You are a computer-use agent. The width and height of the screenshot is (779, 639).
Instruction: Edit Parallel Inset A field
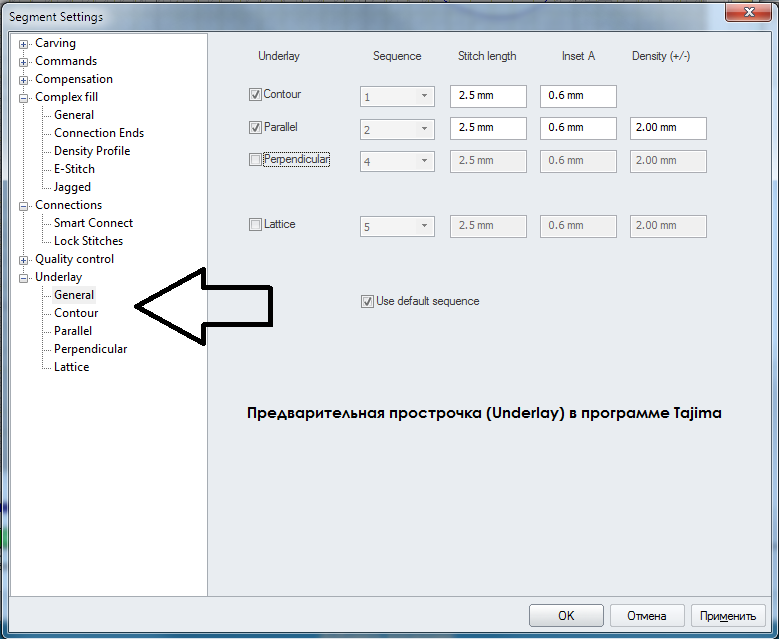[578, 128]
